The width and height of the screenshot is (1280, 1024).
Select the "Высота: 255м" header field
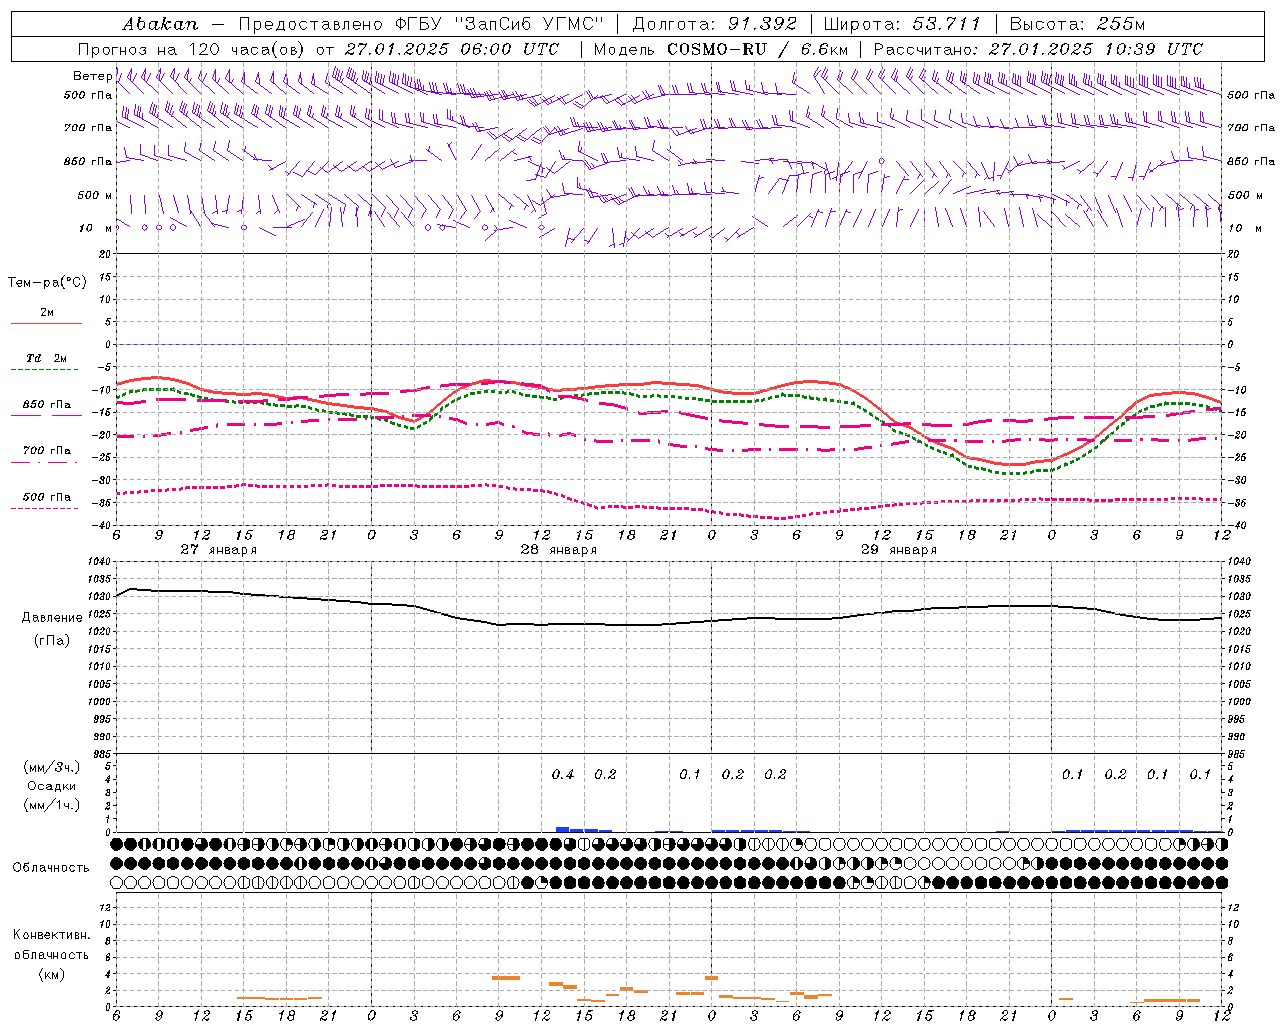point(1077,24)
